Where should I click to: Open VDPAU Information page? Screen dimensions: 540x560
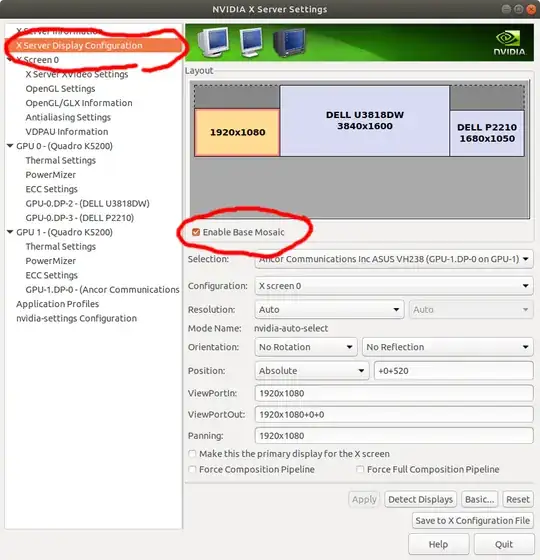(x=67, y=131)
